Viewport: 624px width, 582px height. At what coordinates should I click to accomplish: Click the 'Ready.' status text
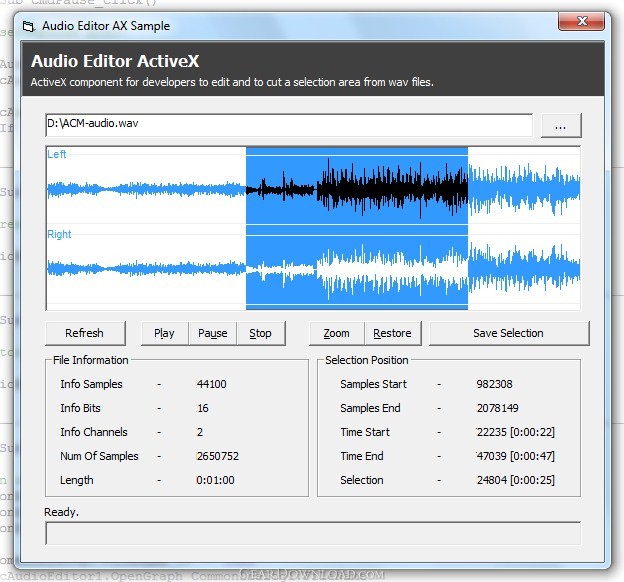click(61, 512)
